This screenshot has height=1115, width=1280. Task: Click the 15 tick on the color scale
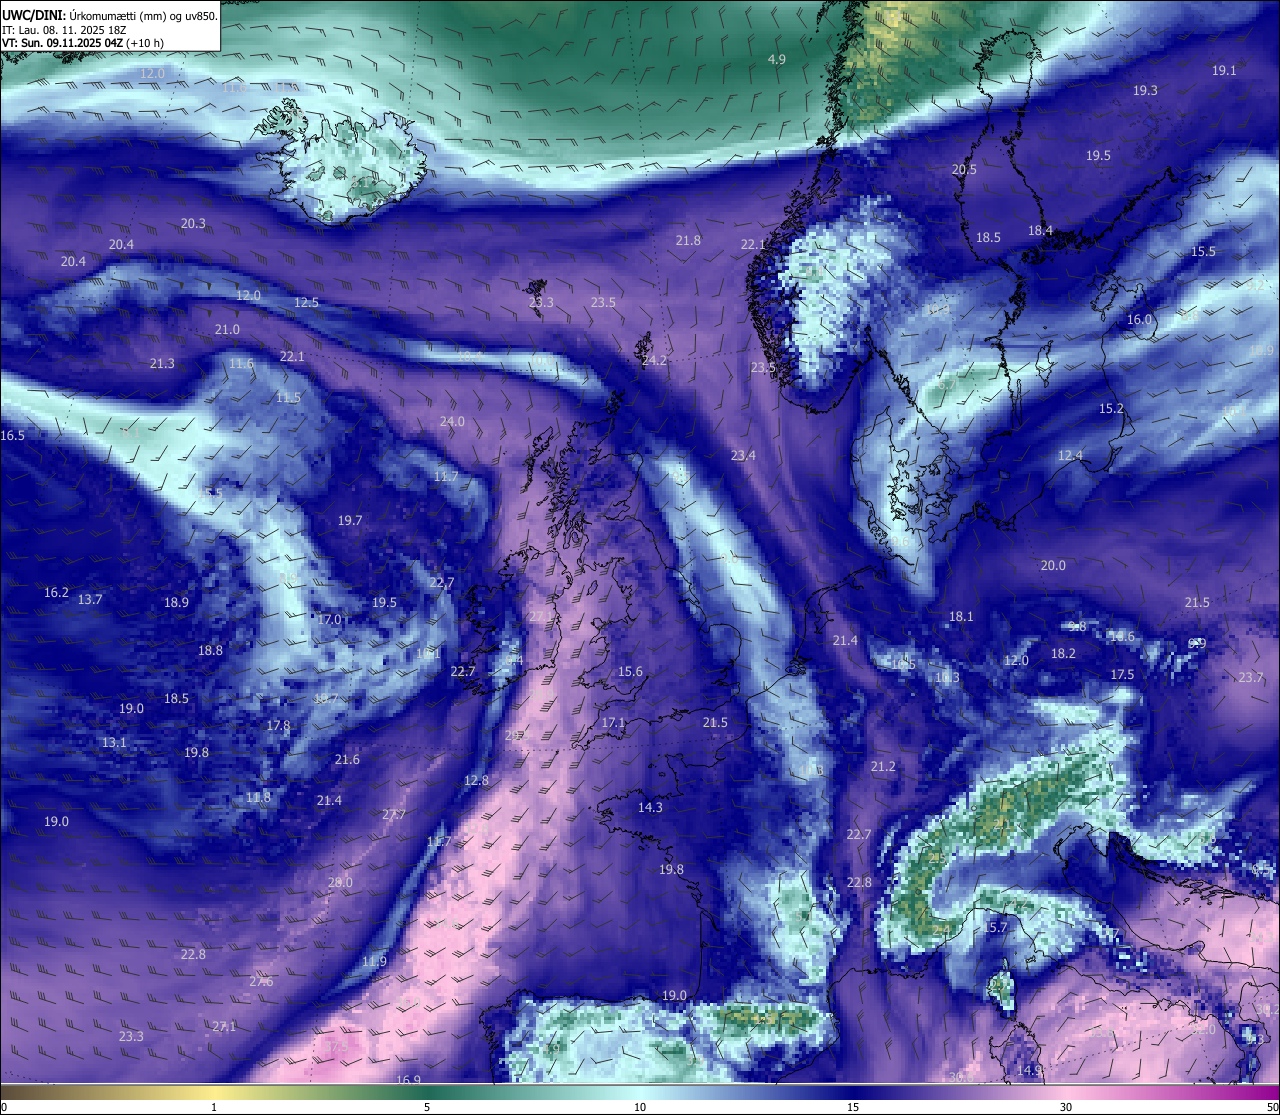[x=853, y=1107]
